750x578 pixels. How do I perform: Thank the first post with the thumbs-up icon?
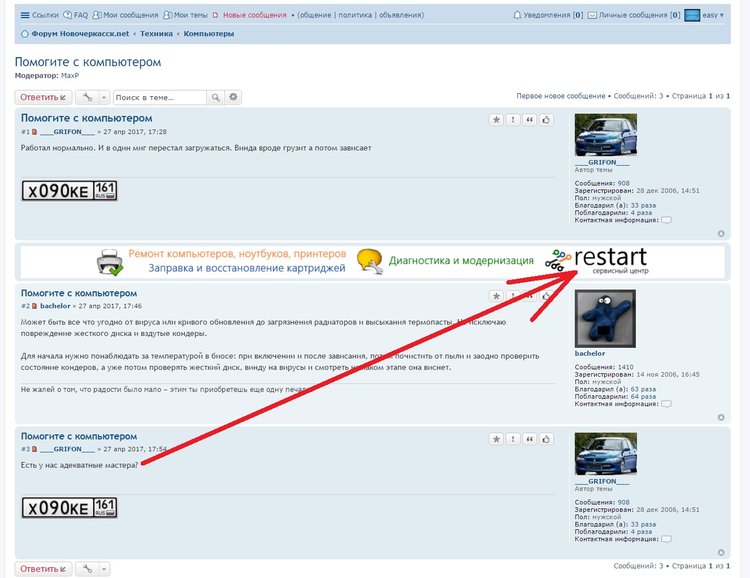(x=546, y=120)
